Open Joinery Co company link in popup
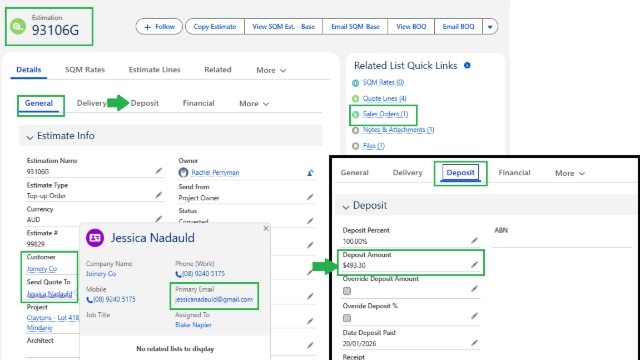The width and height of the screenshot is (640, 360). pos(101,273)
